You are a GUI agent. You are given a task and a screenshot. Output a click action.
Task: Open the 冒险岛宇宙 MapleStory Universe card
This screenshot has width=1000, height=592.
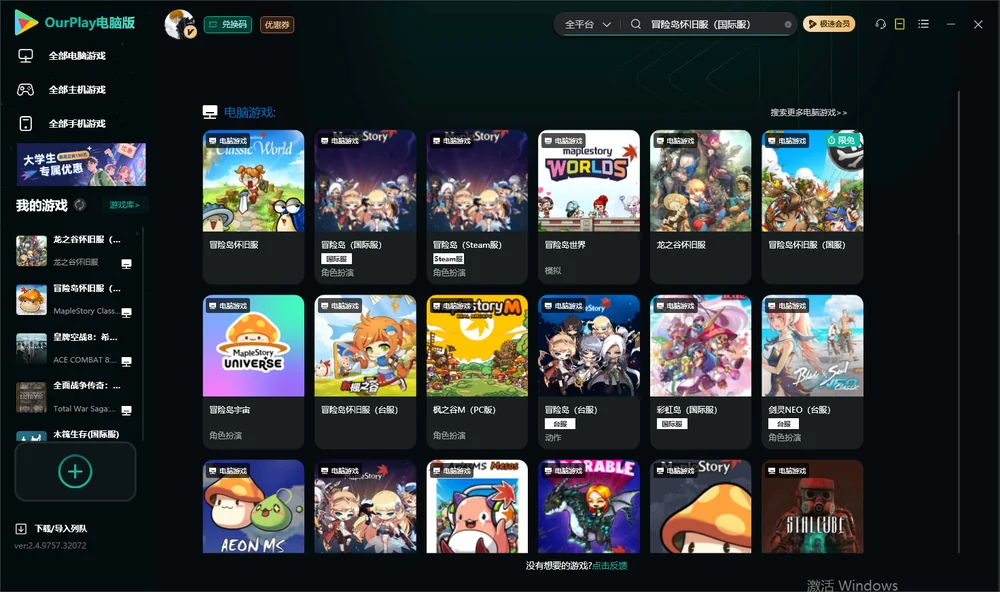pyautogui.click(x=253, y=372)
